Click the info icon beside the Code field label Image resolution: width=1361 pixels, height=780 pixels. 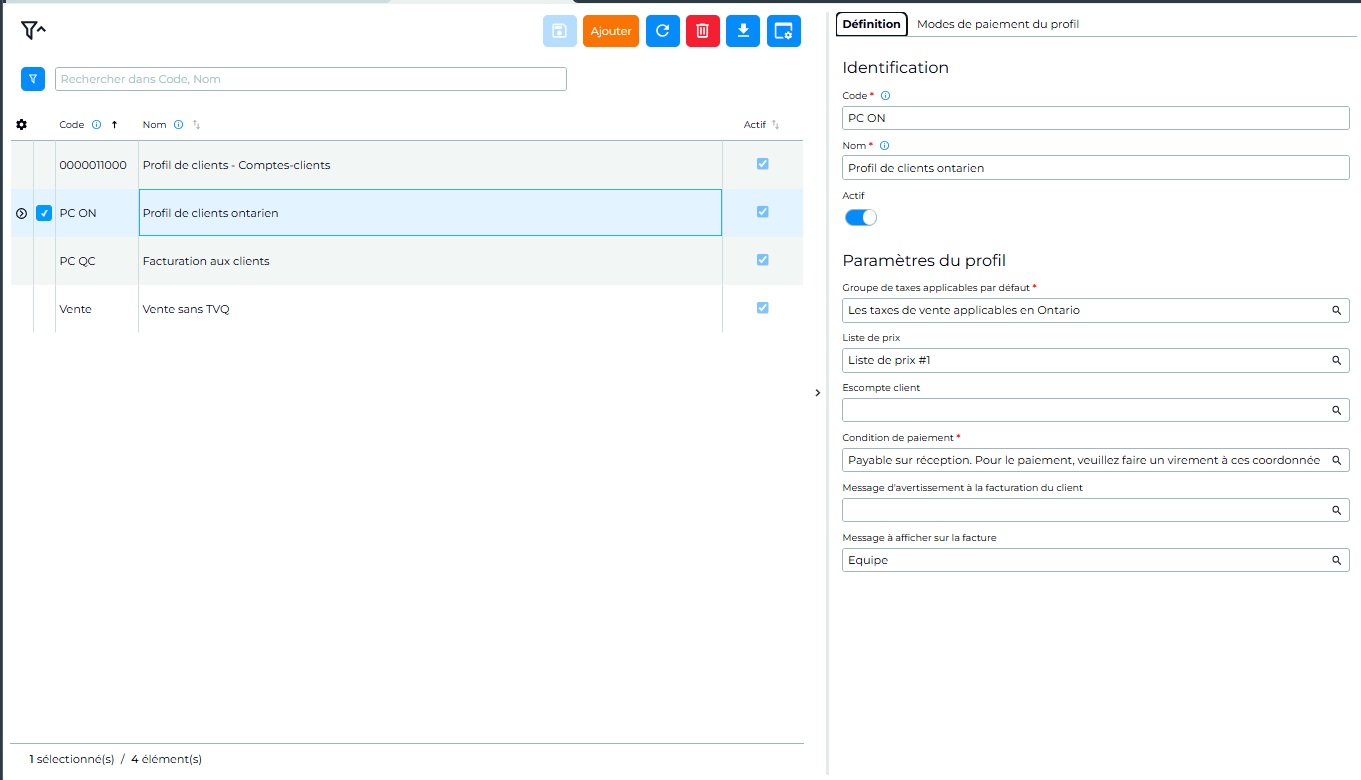885,96
